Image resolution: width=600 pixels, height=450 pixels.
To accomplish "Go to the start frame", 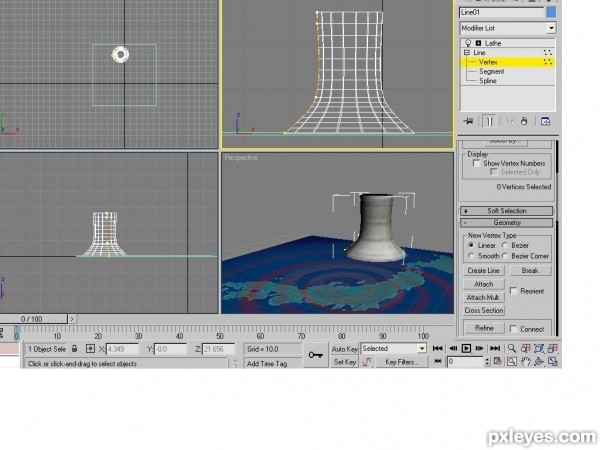I will tap(438, 348).
